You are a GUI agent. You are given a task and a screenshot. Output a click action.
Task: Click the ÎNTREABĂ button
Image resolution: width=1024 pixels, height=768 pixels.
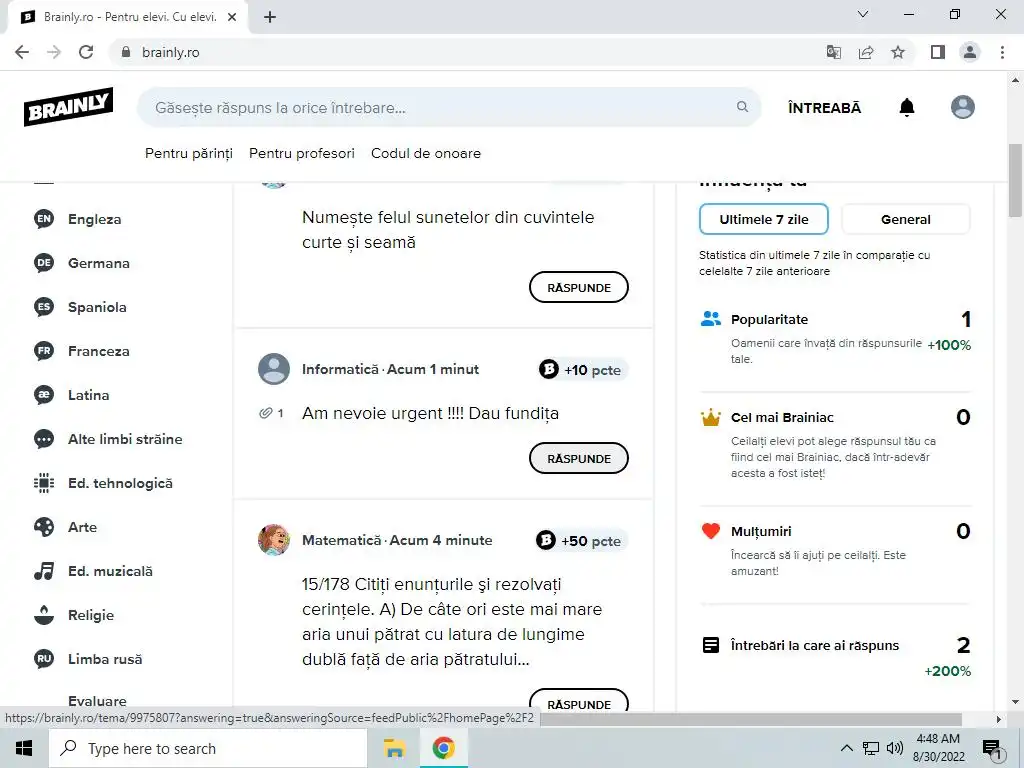coord(824,108)
